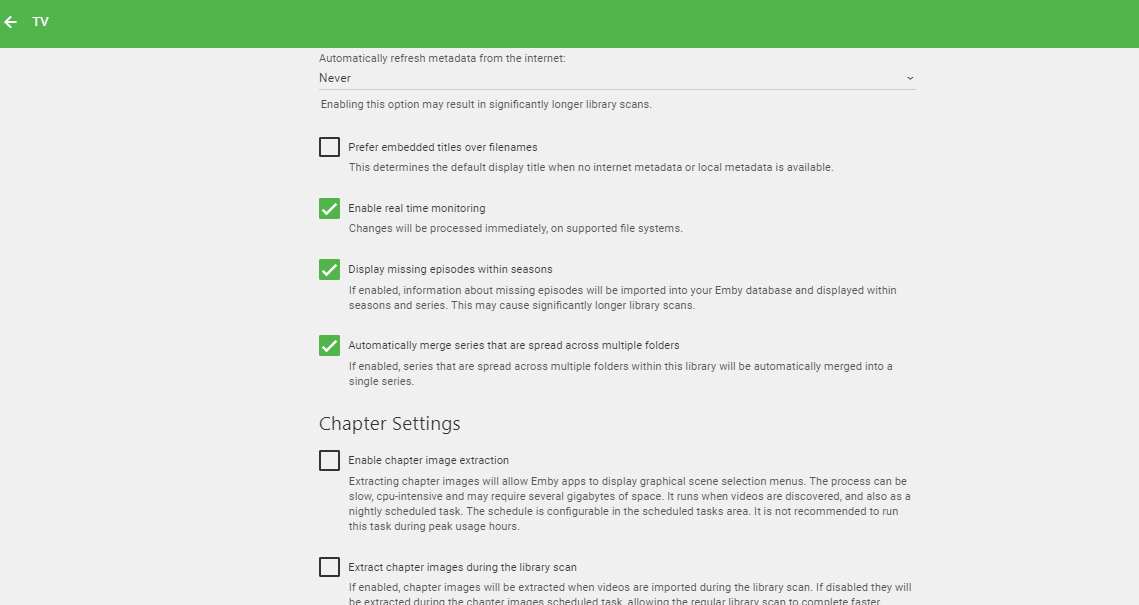The image size is (1139, 605).
Task: Click the Automatically refresh metadata from the internet label
Action: pos(442,58)
